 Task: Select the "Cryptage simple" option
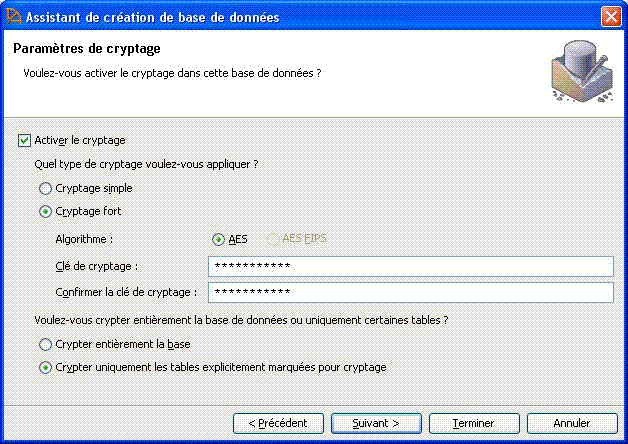coord(44,188)
